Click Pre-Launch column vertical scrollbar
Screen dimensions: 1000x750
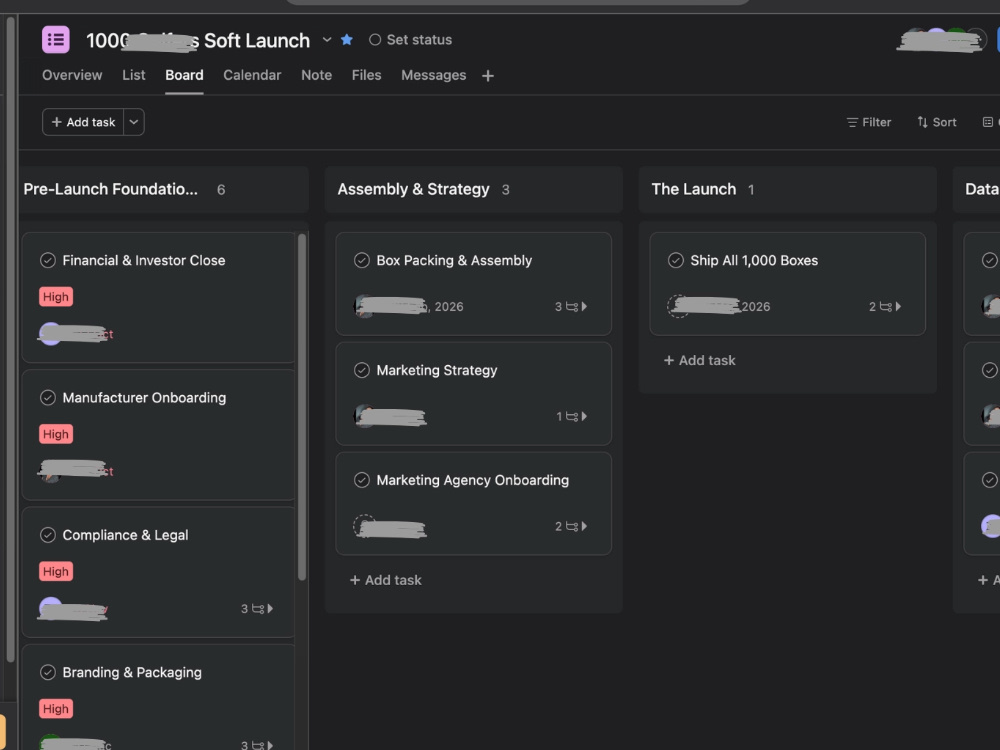[x=302, y=407]
